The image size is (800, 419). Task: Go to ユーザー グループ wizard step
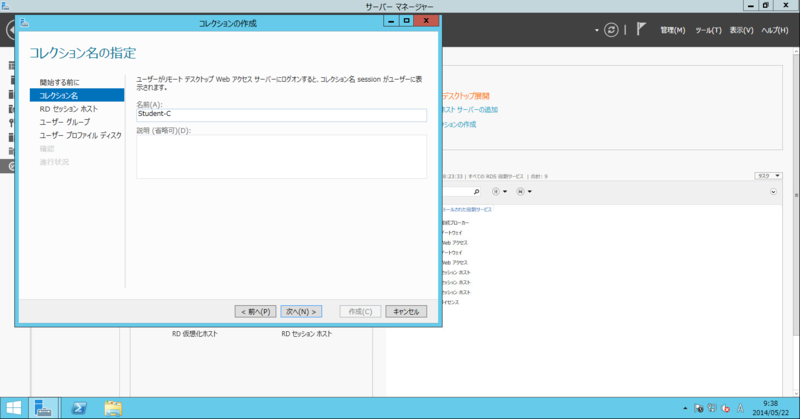click(65, 122)
